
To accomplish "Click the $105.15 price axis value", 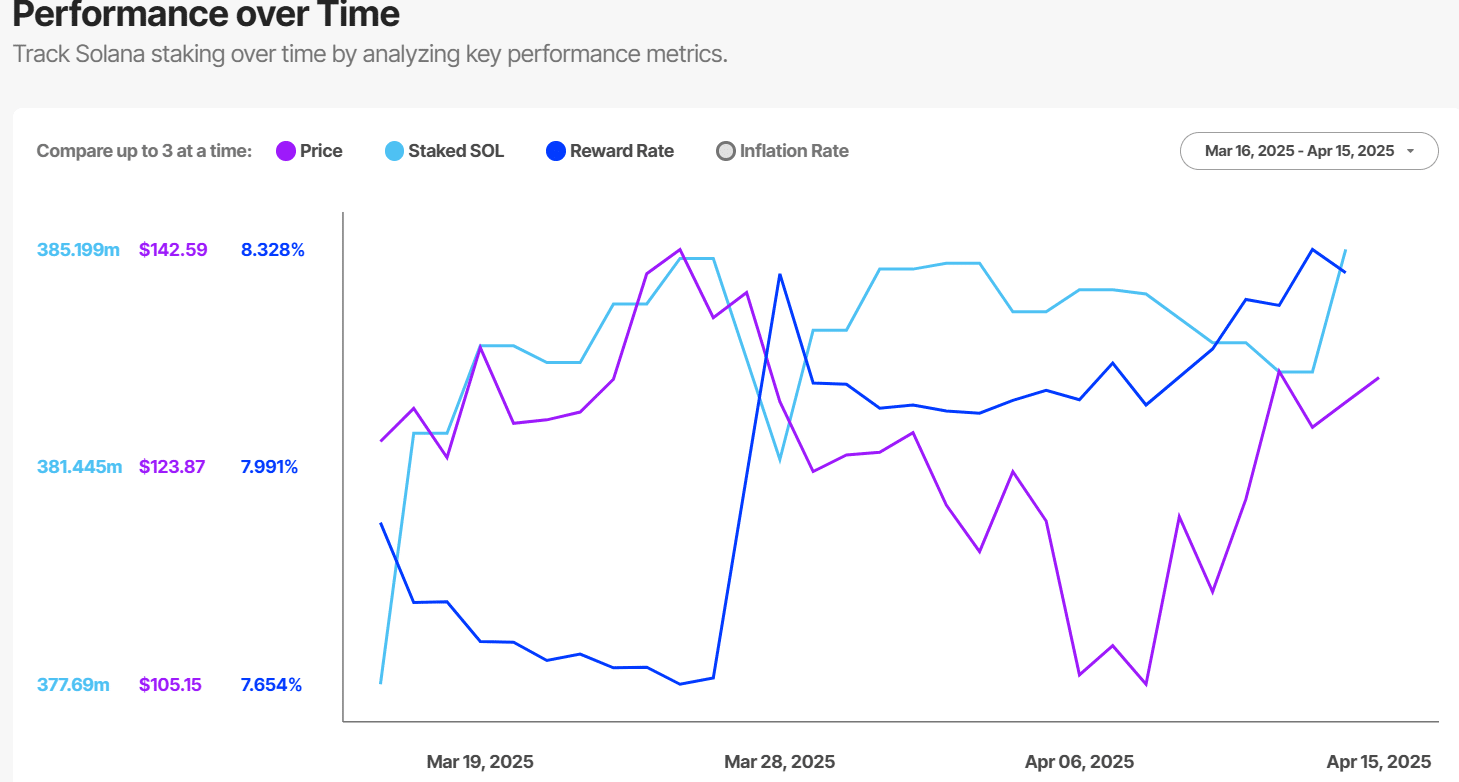I will tap(170, 685).
